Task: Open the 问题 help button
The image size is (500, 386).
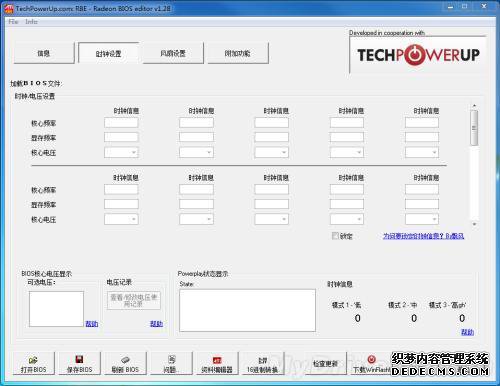Action: pyautogui.click(x=171, y=363)
